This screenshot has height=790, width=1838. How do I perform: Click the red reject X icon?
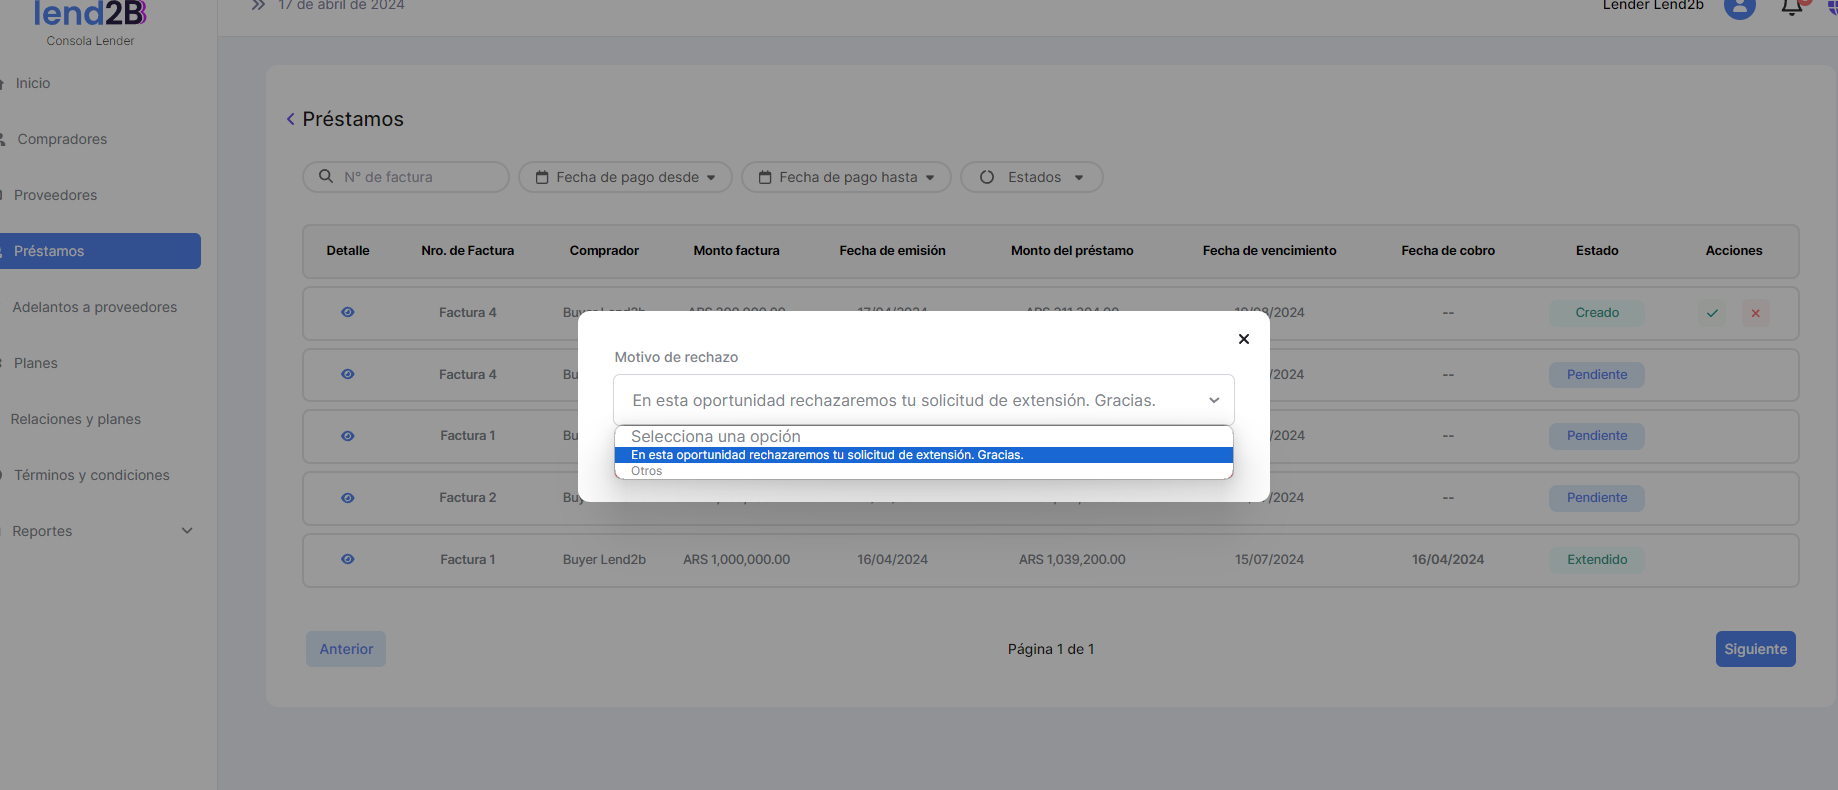click(x=1755, y=313)
